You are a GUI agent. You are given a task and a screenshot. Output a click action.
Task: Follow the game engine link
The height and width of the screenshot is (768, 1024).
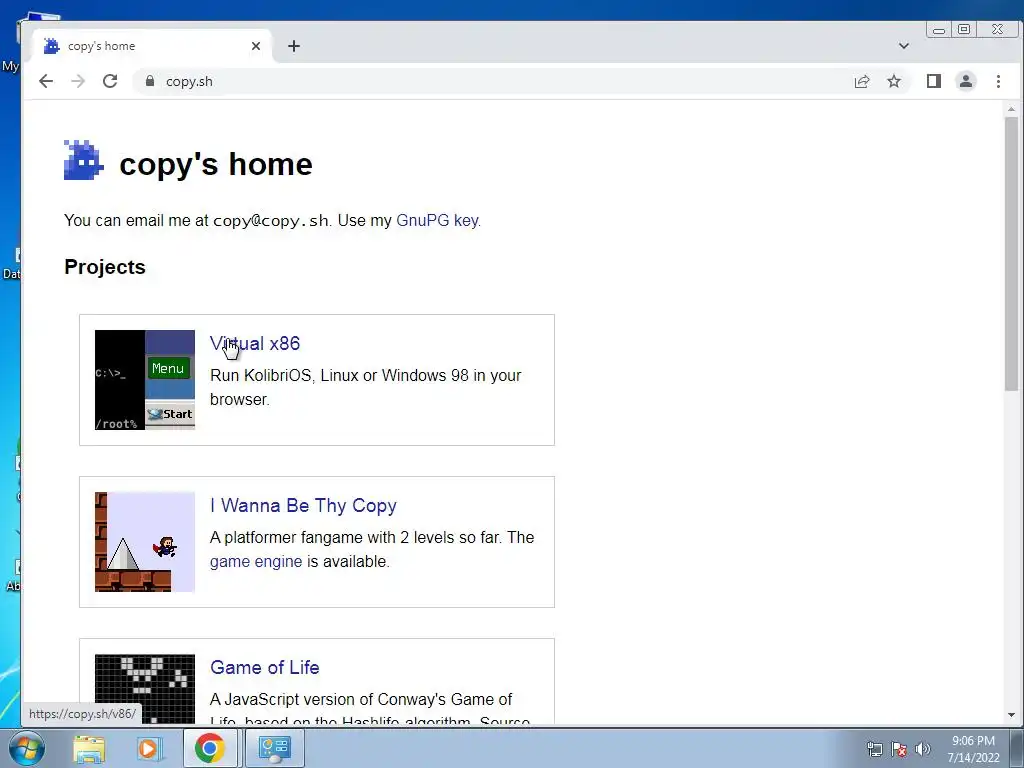pos(256,562)
